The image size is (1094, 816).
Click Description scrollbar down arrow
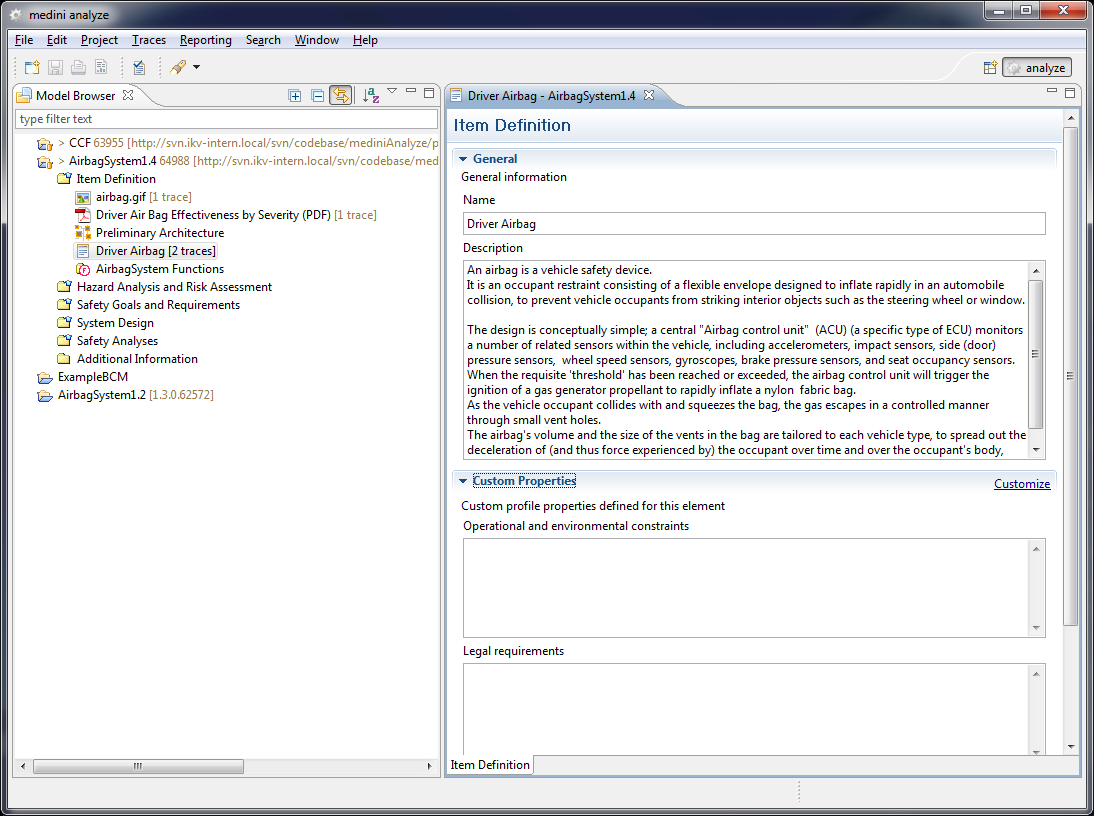[1036, 451]
